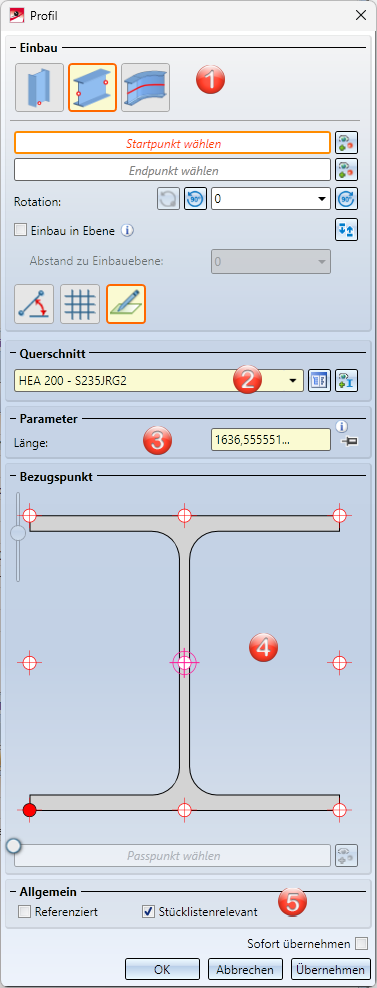Viewport: 377px width, 988px height.
Task: Select the angle-to-line alignment mode icon
Action: [x=34, y=304]
